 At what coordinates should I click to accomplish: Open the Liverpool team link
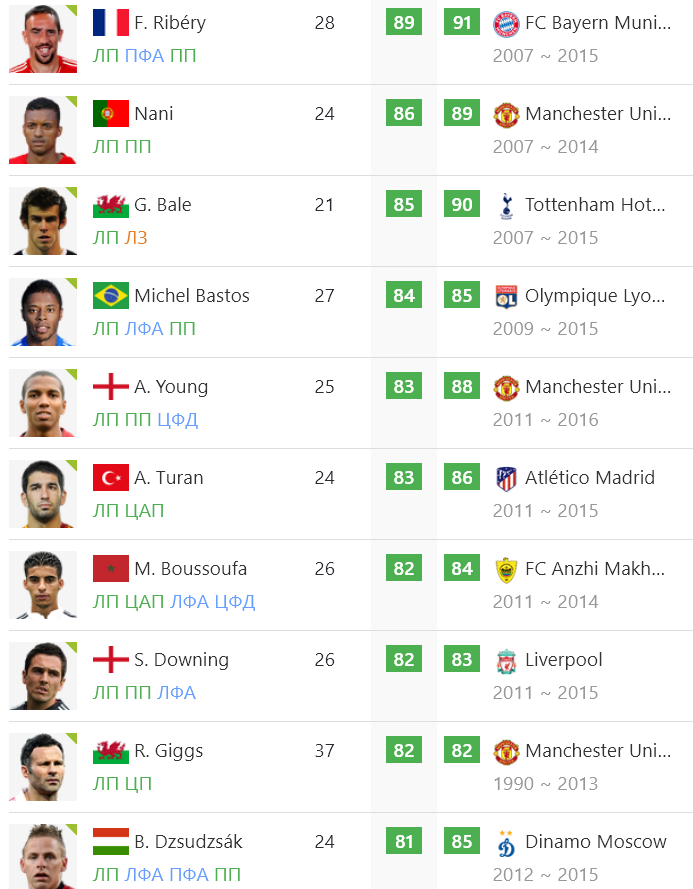point(564,659)
